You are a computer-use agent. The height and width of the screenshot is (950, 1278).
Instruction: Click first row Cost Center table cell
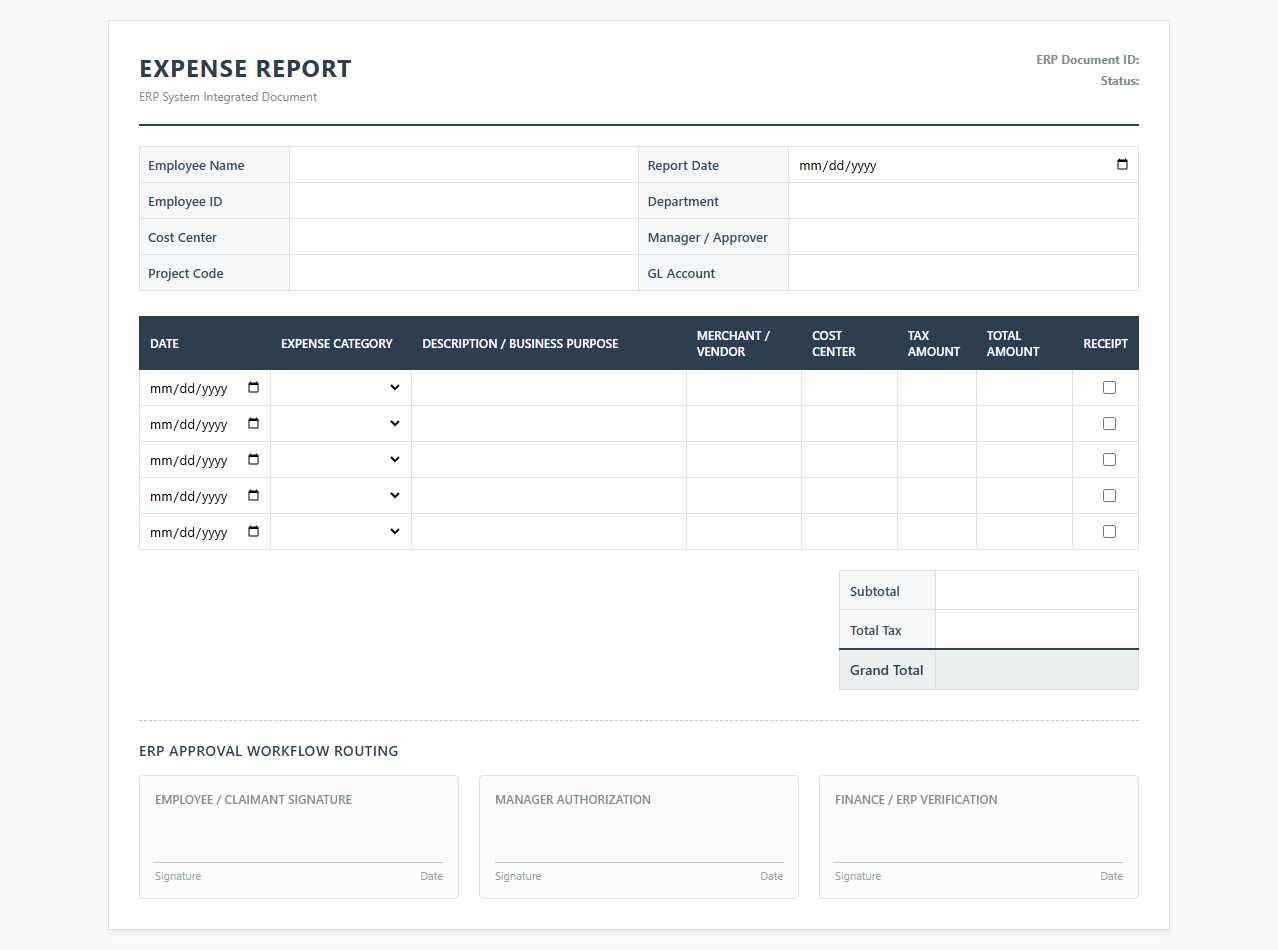click(850, 388)
